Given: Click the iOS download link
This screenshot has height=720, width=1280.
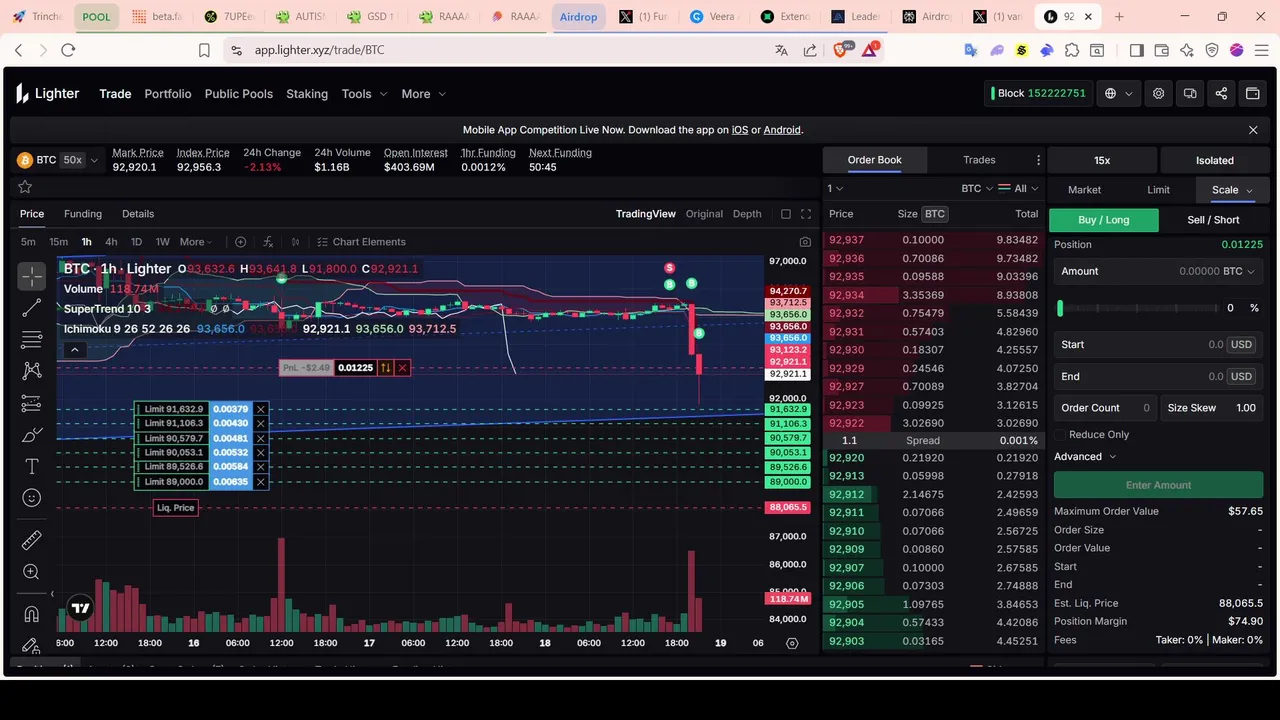Looking at the screenshot, I should (x=740, y=130).
